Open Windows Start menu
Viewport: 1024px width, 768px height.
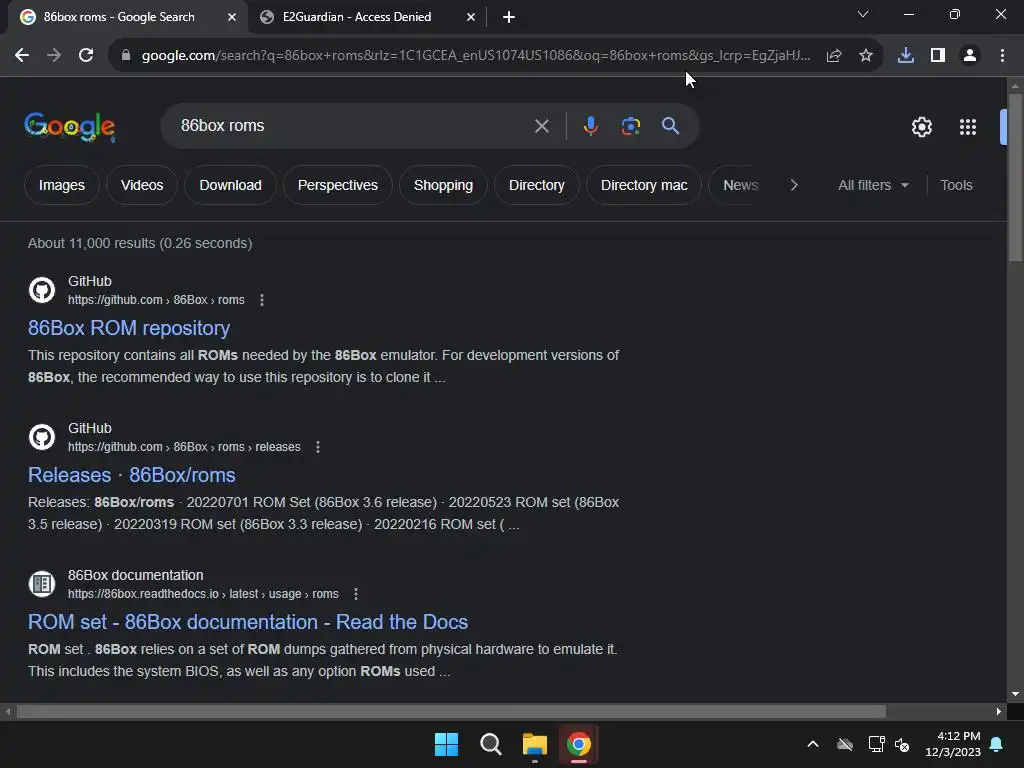point(447,744)
